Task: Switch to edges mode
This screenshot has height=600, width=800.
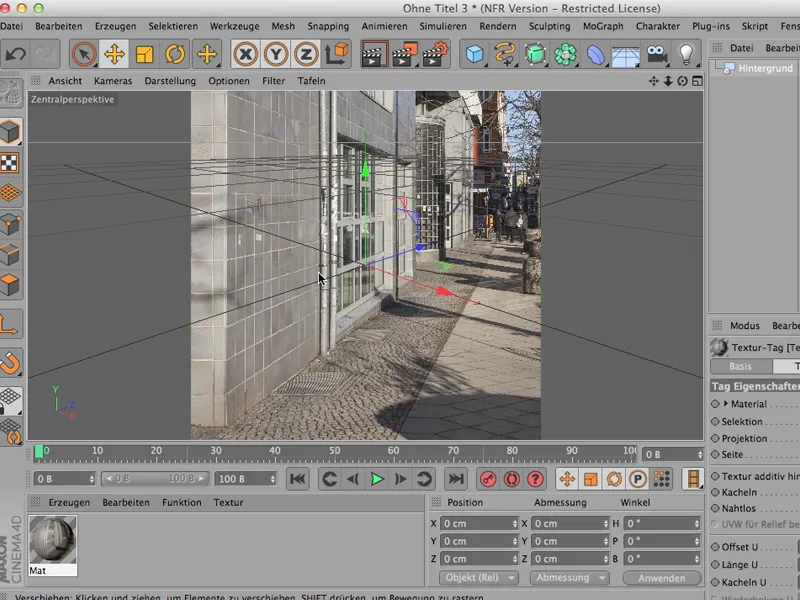Action: pyautogui.click(x=10, y=254)
